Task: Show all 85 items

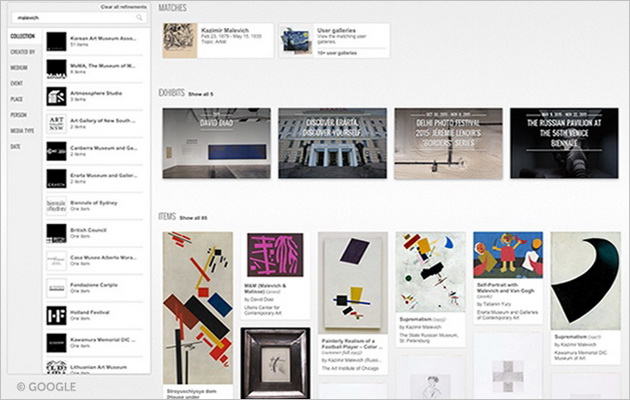Action: point(193,218)
